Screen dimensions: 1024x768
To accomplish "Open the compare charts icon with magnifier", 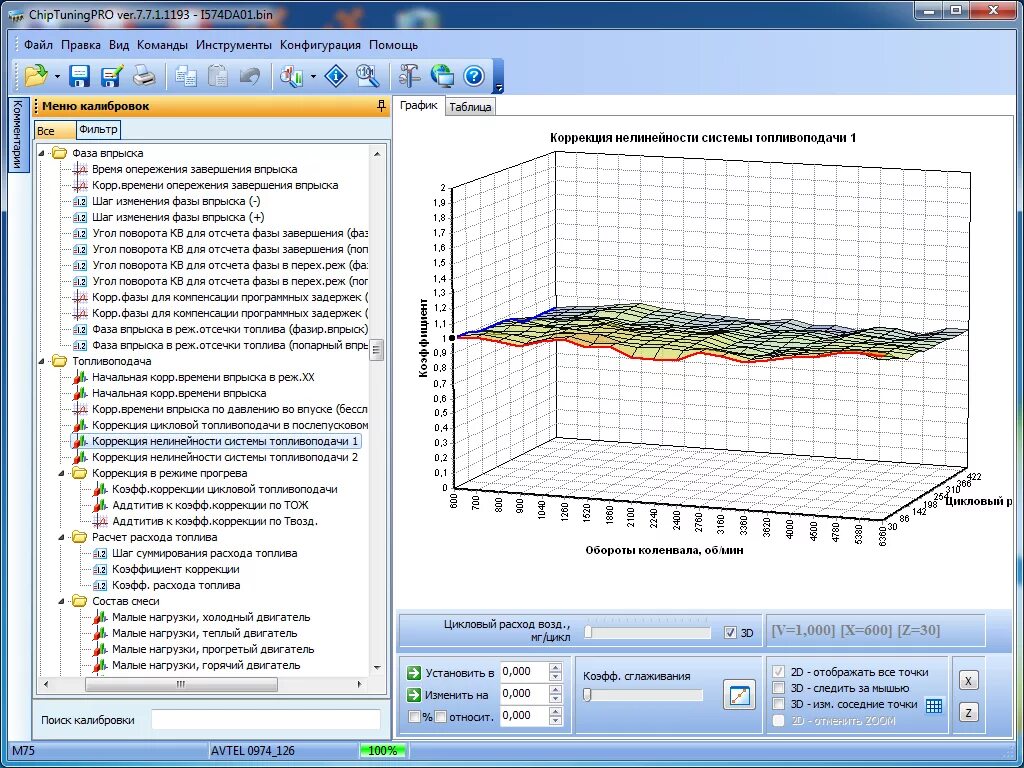I will [292, 76].
